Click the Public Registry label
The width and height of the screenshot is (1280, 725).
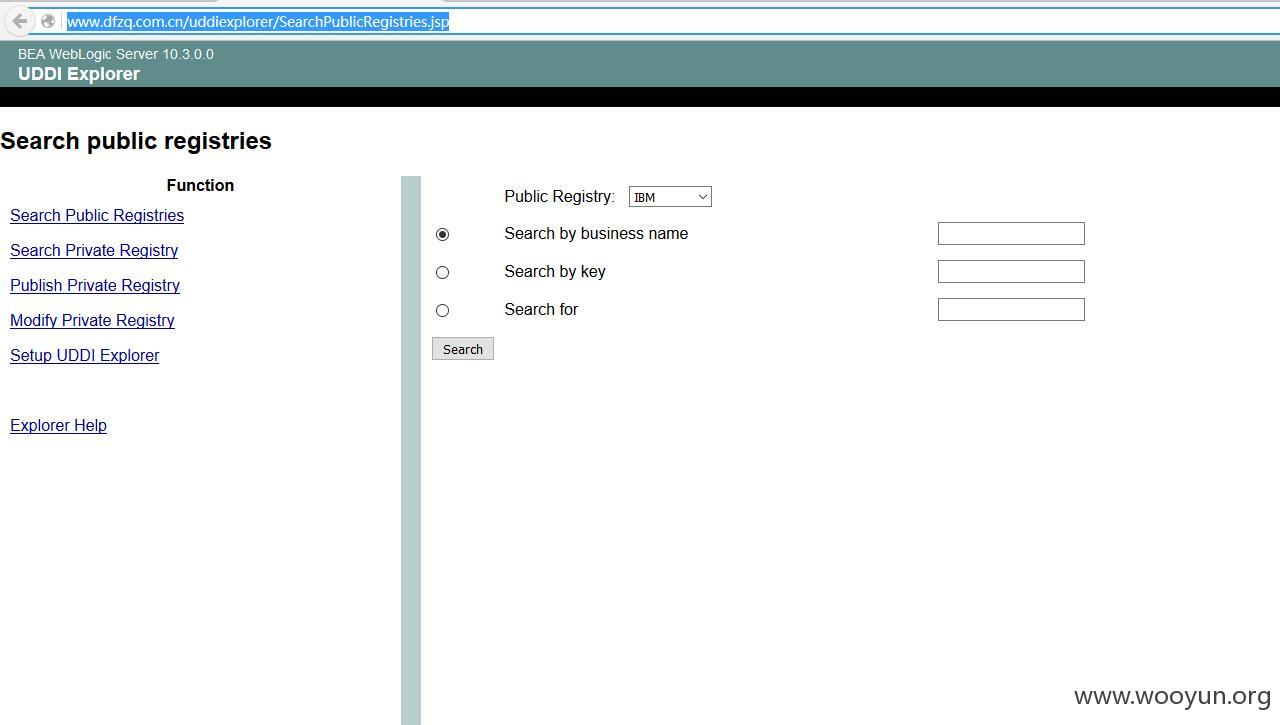click(560, 196)
